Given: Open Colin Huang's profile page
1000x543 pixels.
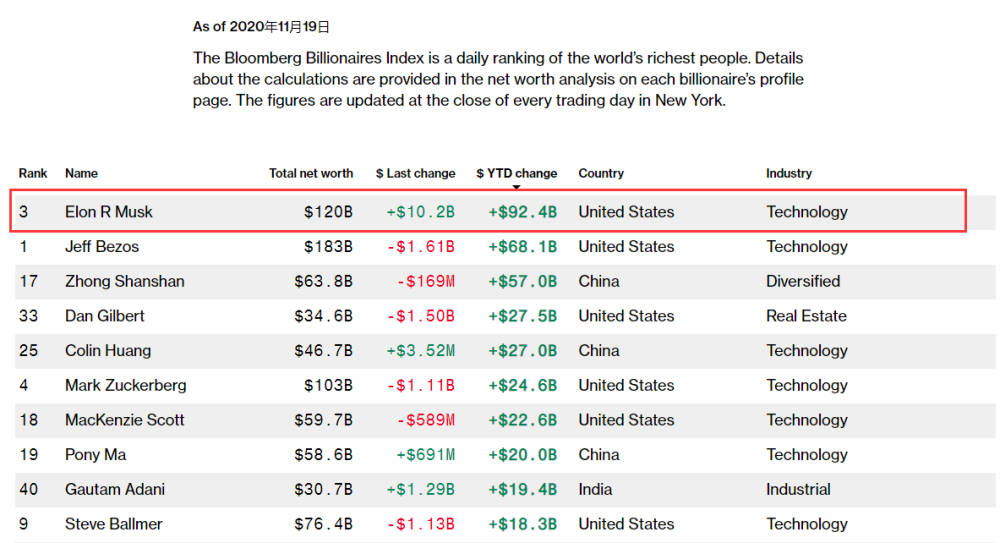Looking at the screenshot, I should click(108, 350).
